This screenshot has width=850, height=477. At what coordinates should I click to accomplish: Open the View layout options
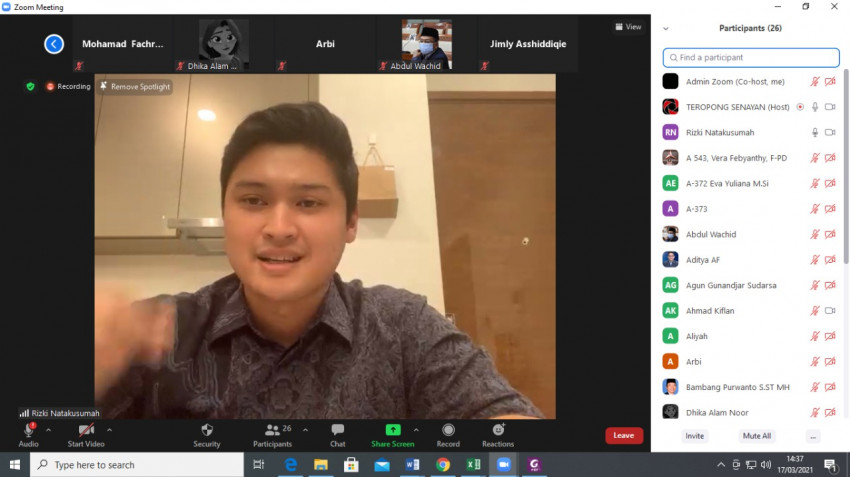click(x=628, y=27)
